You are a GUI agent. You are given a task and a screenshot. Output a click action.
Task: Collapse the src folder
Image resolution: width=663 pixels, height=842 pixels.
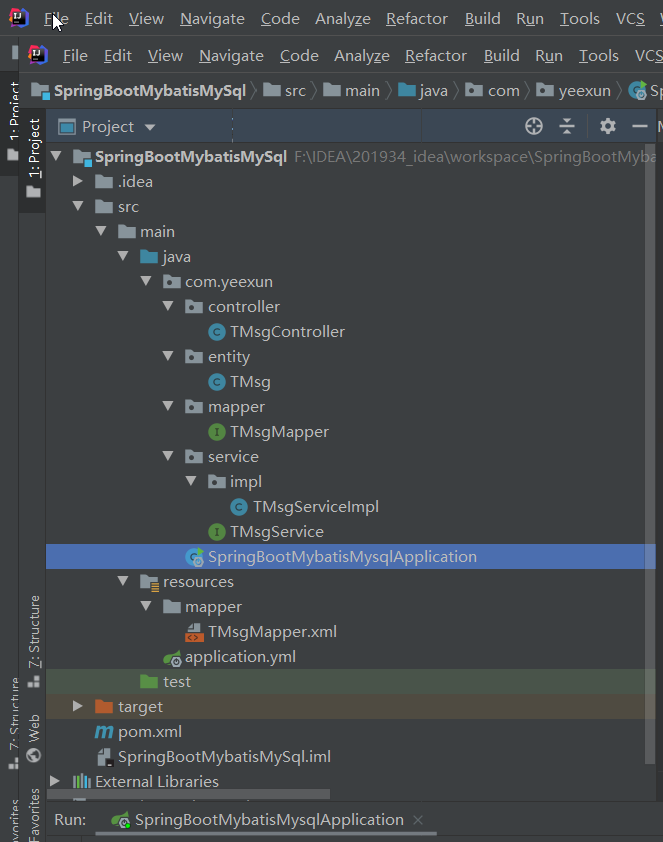[77, 206]
